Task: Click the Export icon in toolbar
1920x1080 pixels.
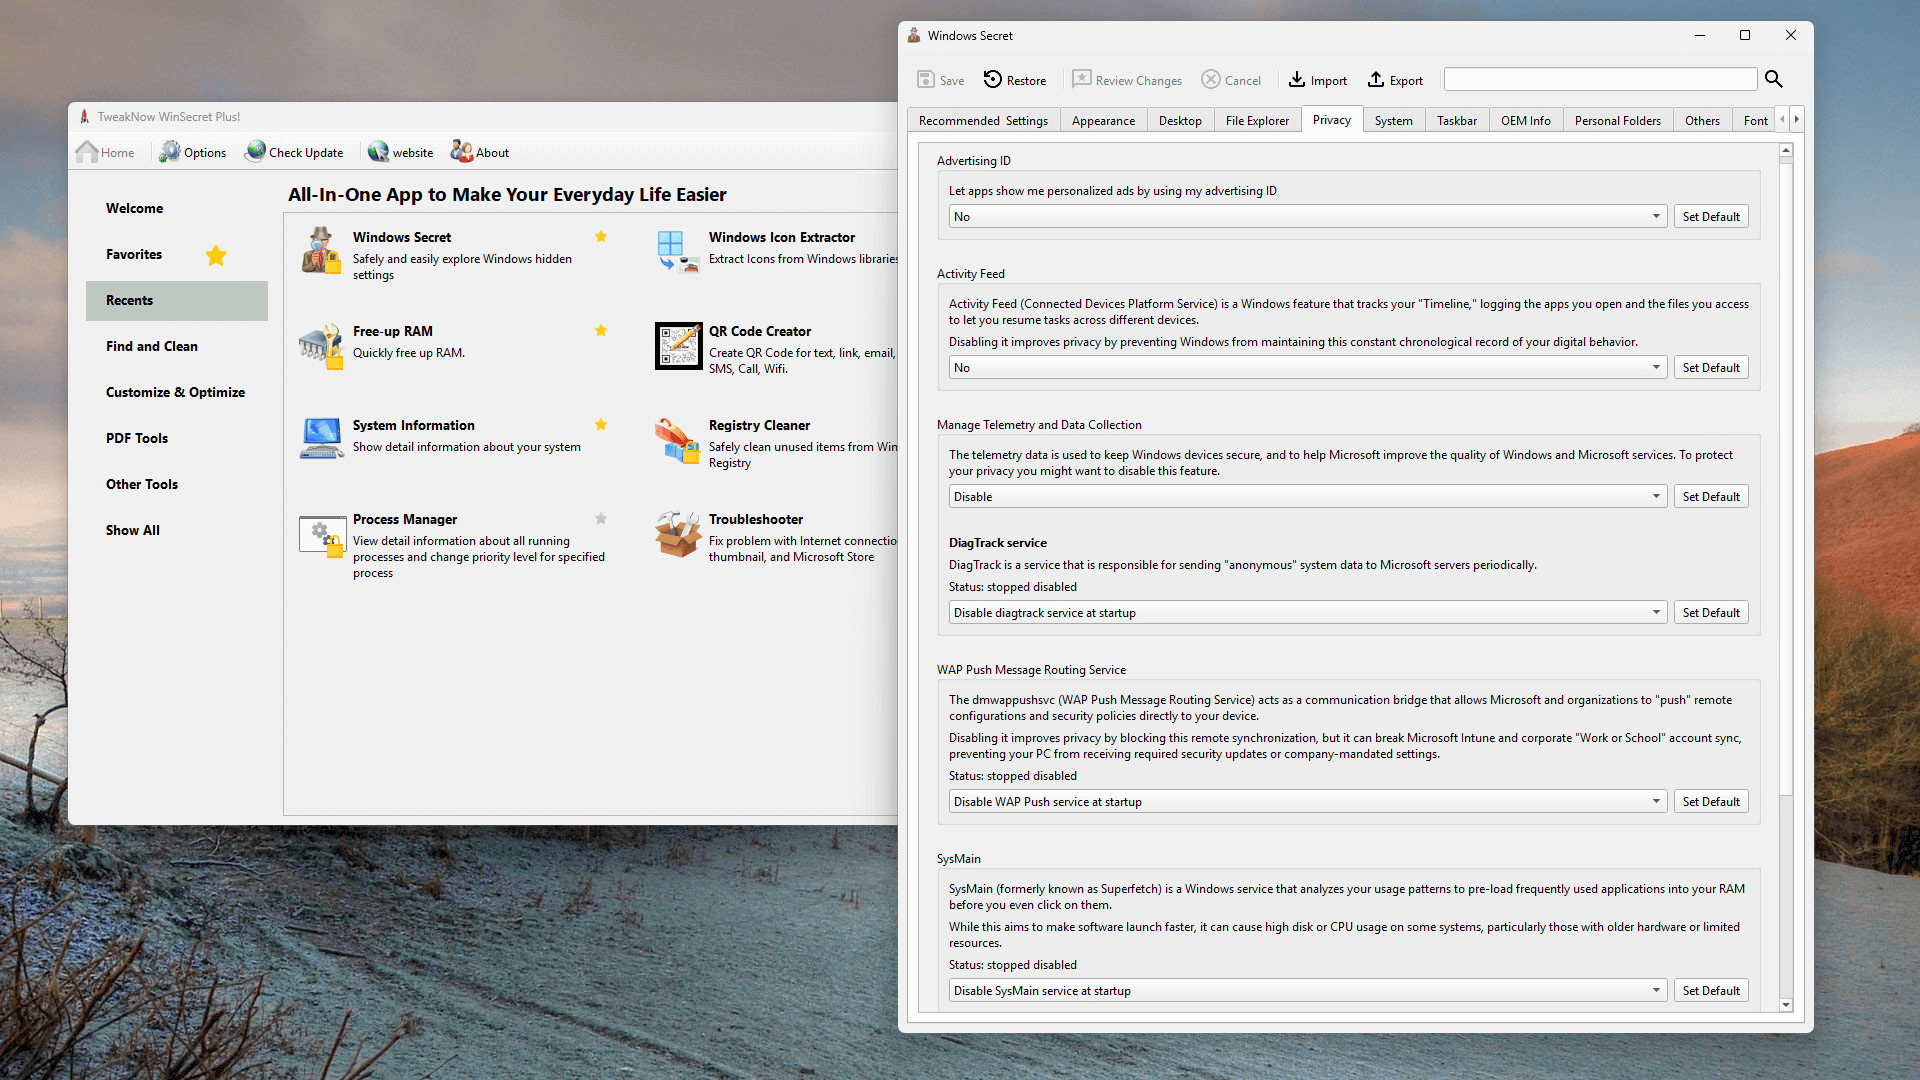Action: coord(1376,80)
